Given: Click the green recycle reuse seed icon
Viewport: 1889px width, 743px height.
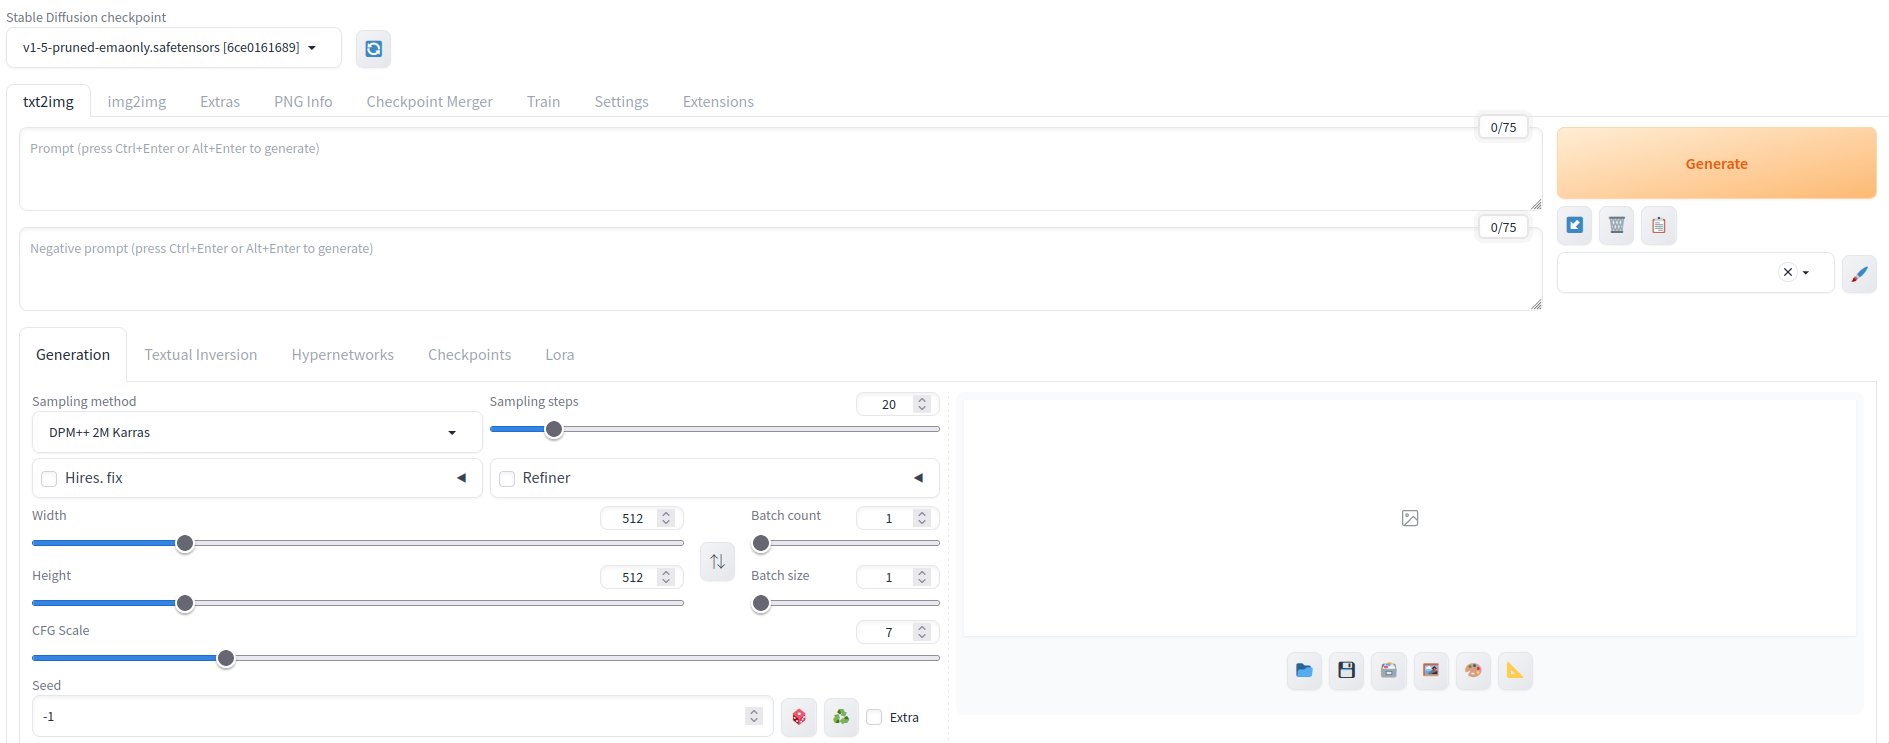Looking at the screenshot, I should point(841,717).
